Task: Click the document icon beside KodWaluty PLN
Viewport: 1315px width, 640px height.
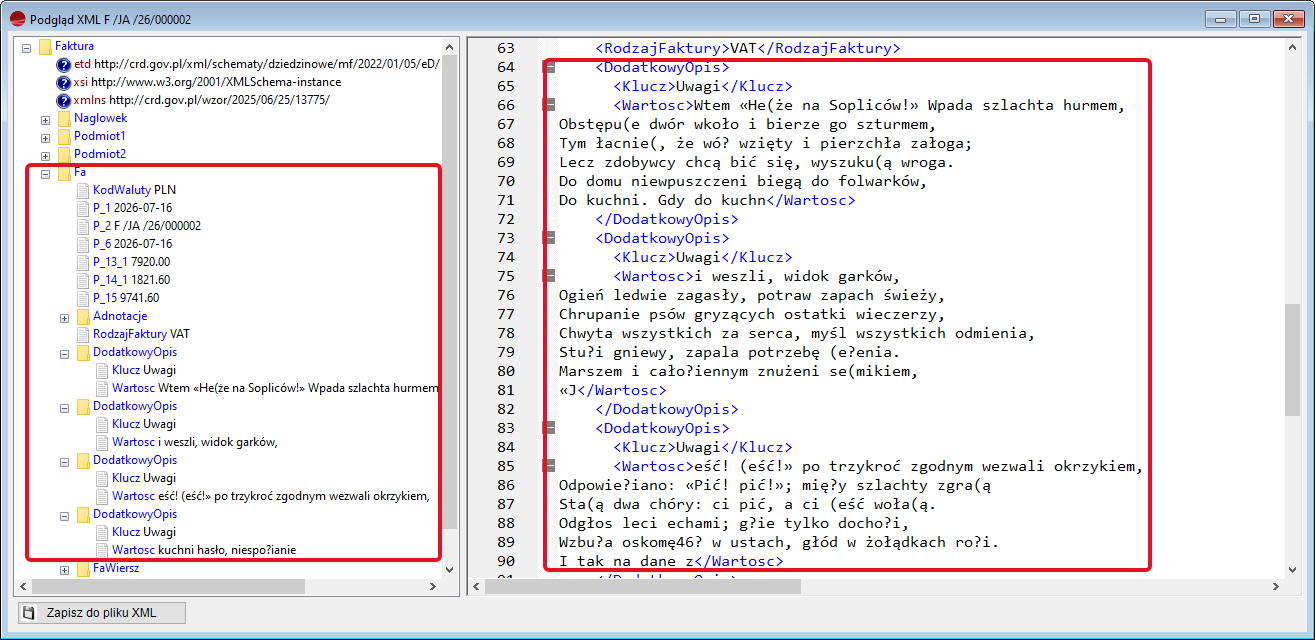Action: (84, 190)
